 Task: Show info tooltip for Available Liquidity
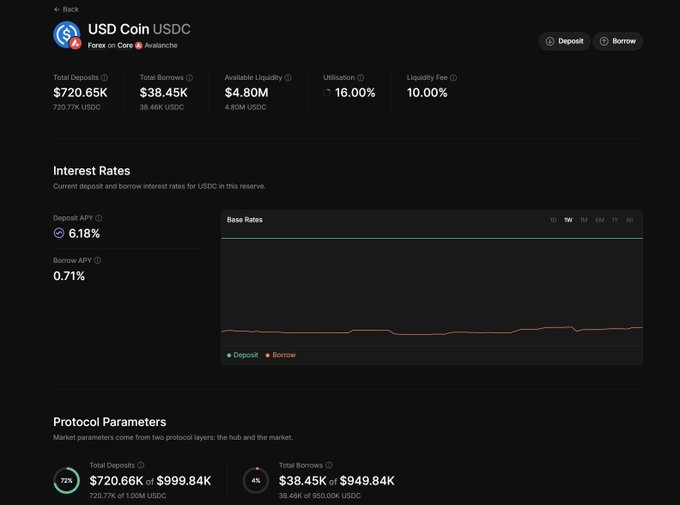point(288,78)
